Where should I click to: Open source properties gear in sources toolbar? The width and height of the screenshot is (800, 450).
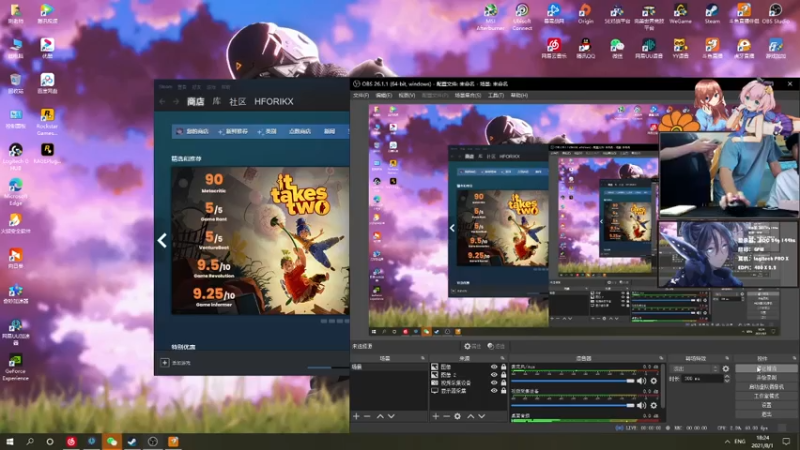[x=458, y=416]
